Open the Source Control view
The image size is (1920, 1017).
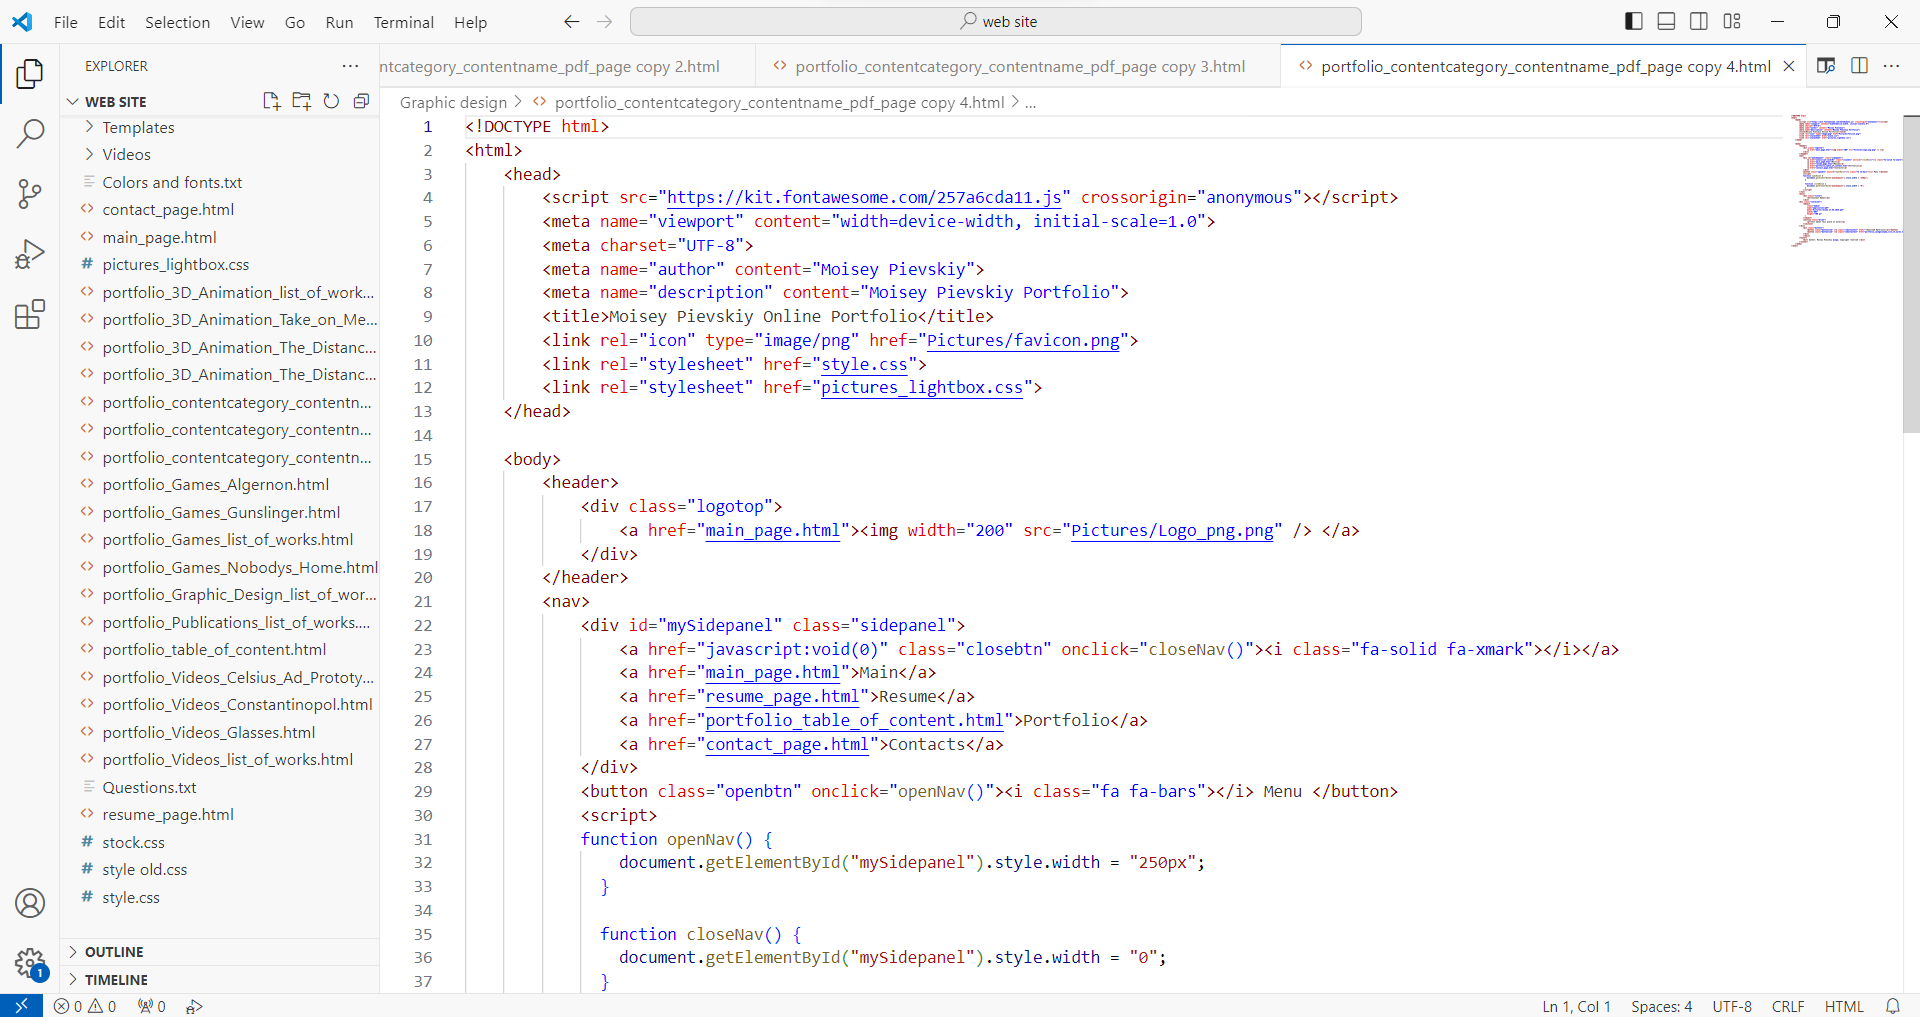point(30,194)
